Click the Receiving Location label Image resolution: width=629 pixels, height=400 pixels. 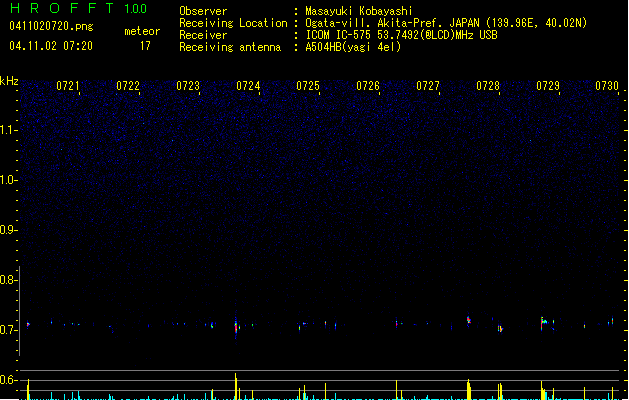(233, 23)
